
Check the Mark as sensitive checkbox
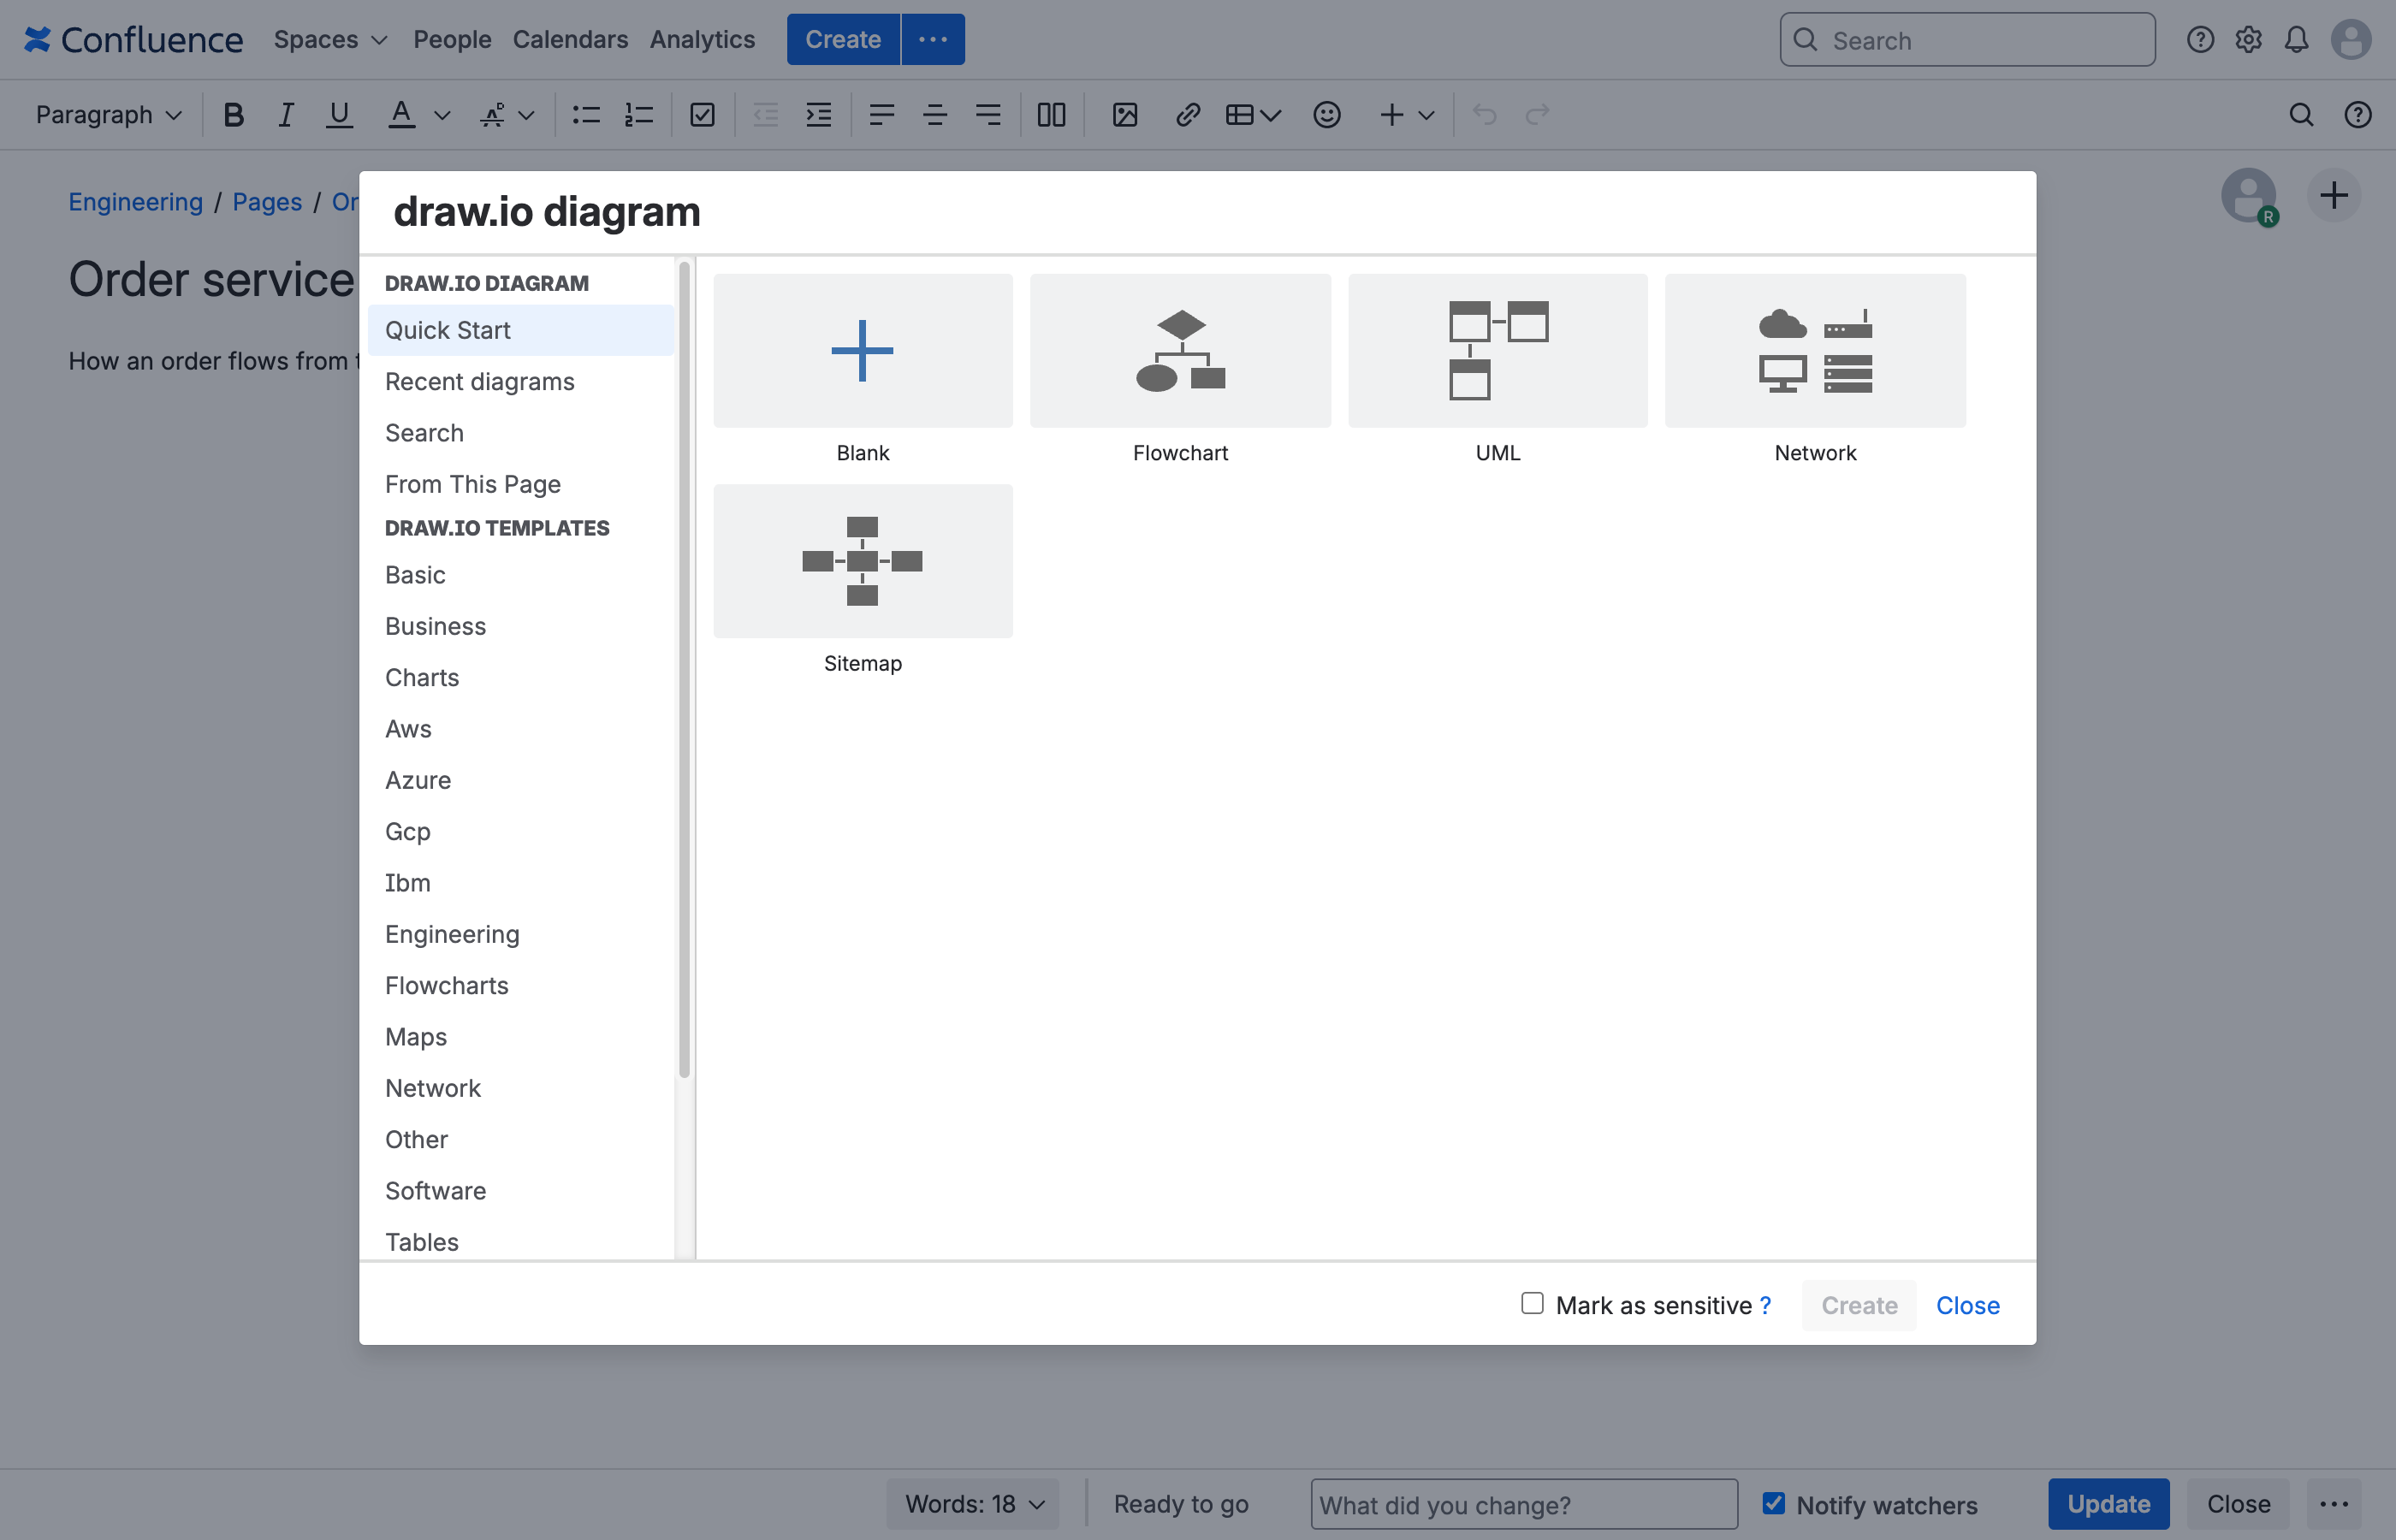pyautogui.click(x=1532, y=1303)
